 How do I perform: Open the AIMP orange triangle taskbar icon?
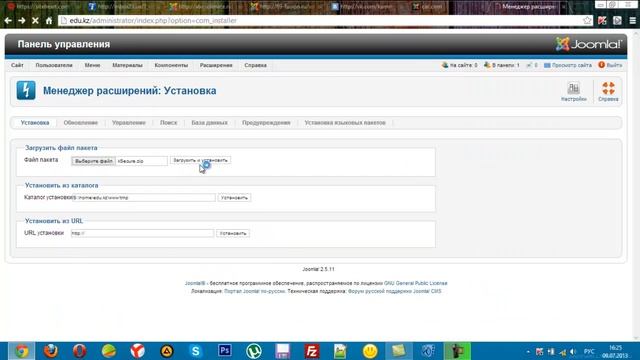(167, 351)
